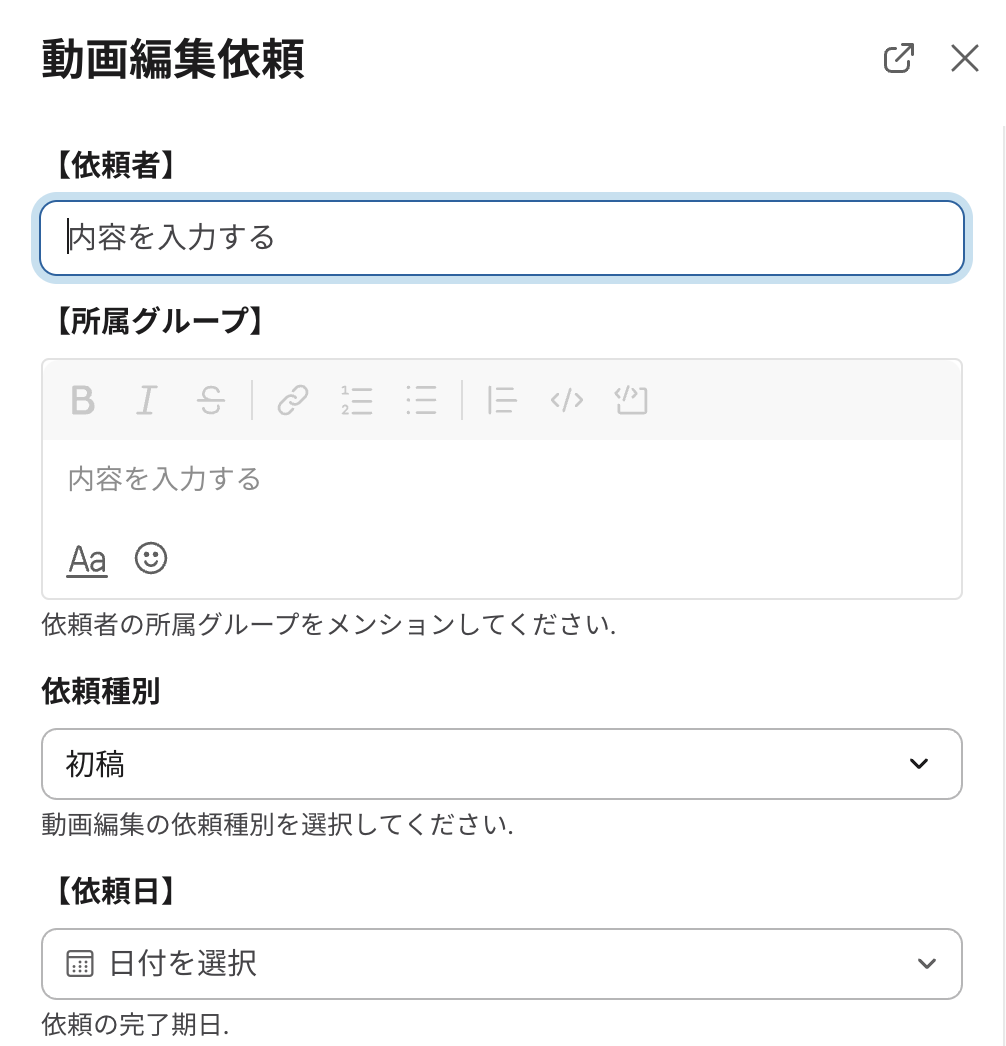Screen dimensions: 1006x1046
Task: Open the emoji picker
Action: click(x=151, y=558)
